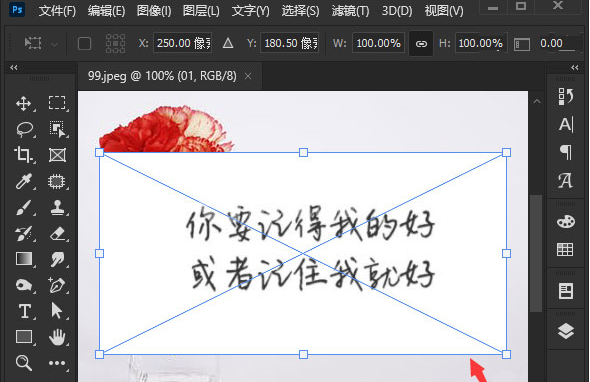This screenshot has width=590, height=382.
Task: Open the Properties panel icon
Action: [566, 291]
